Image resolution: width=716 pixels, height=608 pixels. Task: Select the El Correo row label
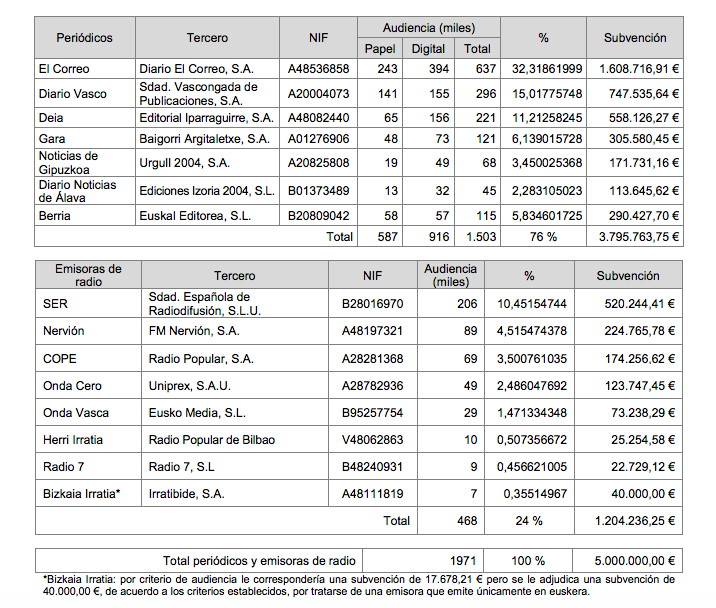pos(63,69)
